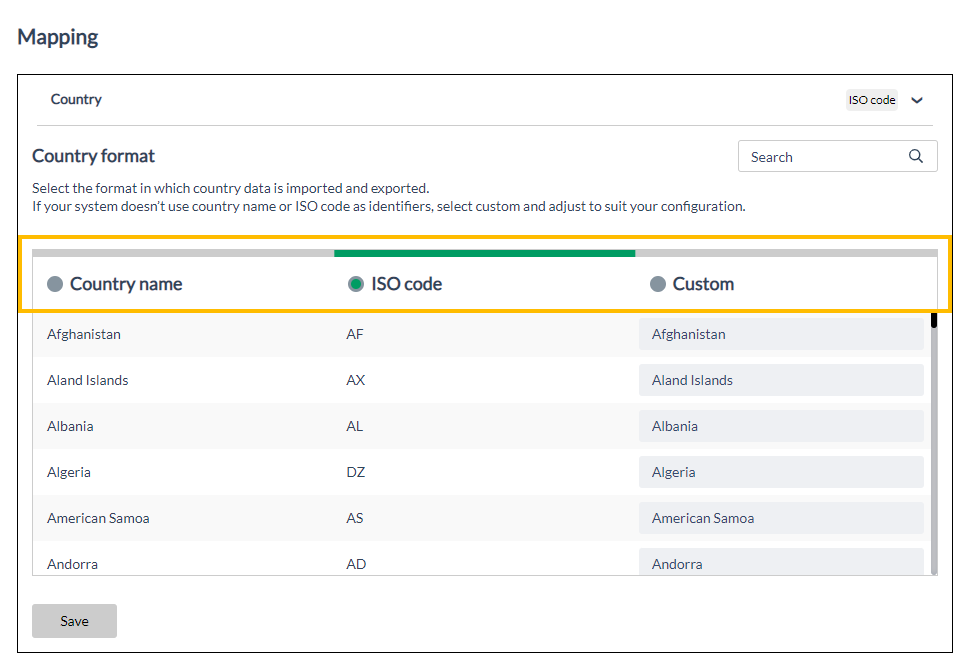970x667 pixels.
Task: Click the AX ISO code entry
Action: click(x=354, y=380)
